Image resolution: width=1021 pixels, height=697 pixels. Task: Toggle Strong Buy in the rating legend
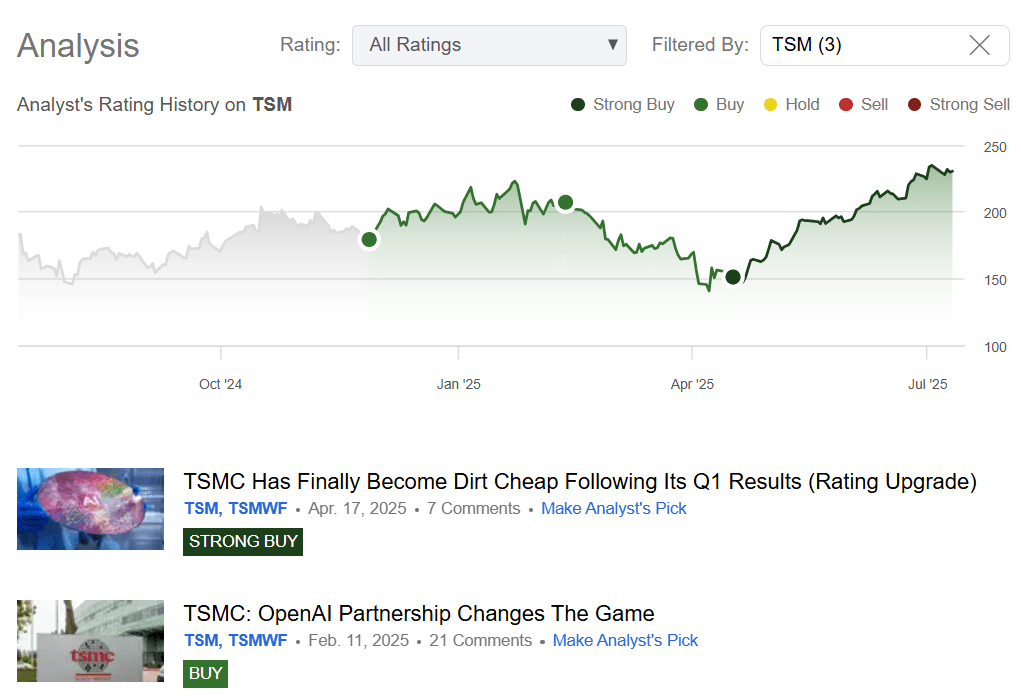click(578, 104)
